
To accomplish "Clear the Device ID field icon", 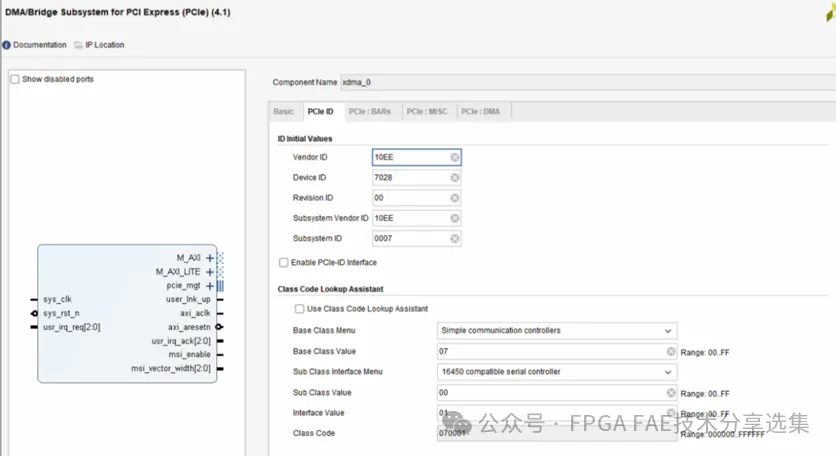I will tap(455, 178).
